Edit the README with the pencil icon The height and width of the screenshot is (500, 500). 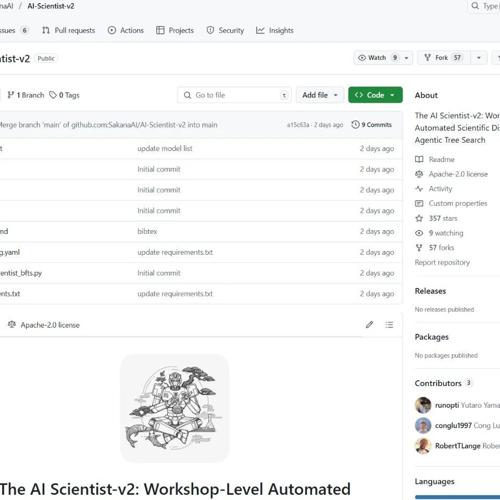tap(369, 325)
